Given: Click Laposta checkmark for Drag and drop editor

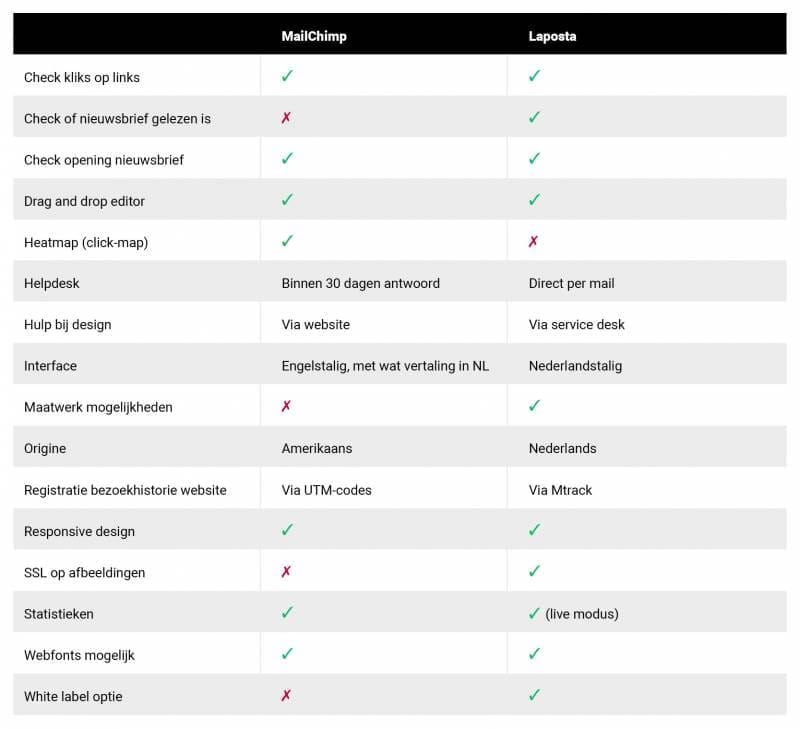Looking at the screenshot, I should coord(534,200).
